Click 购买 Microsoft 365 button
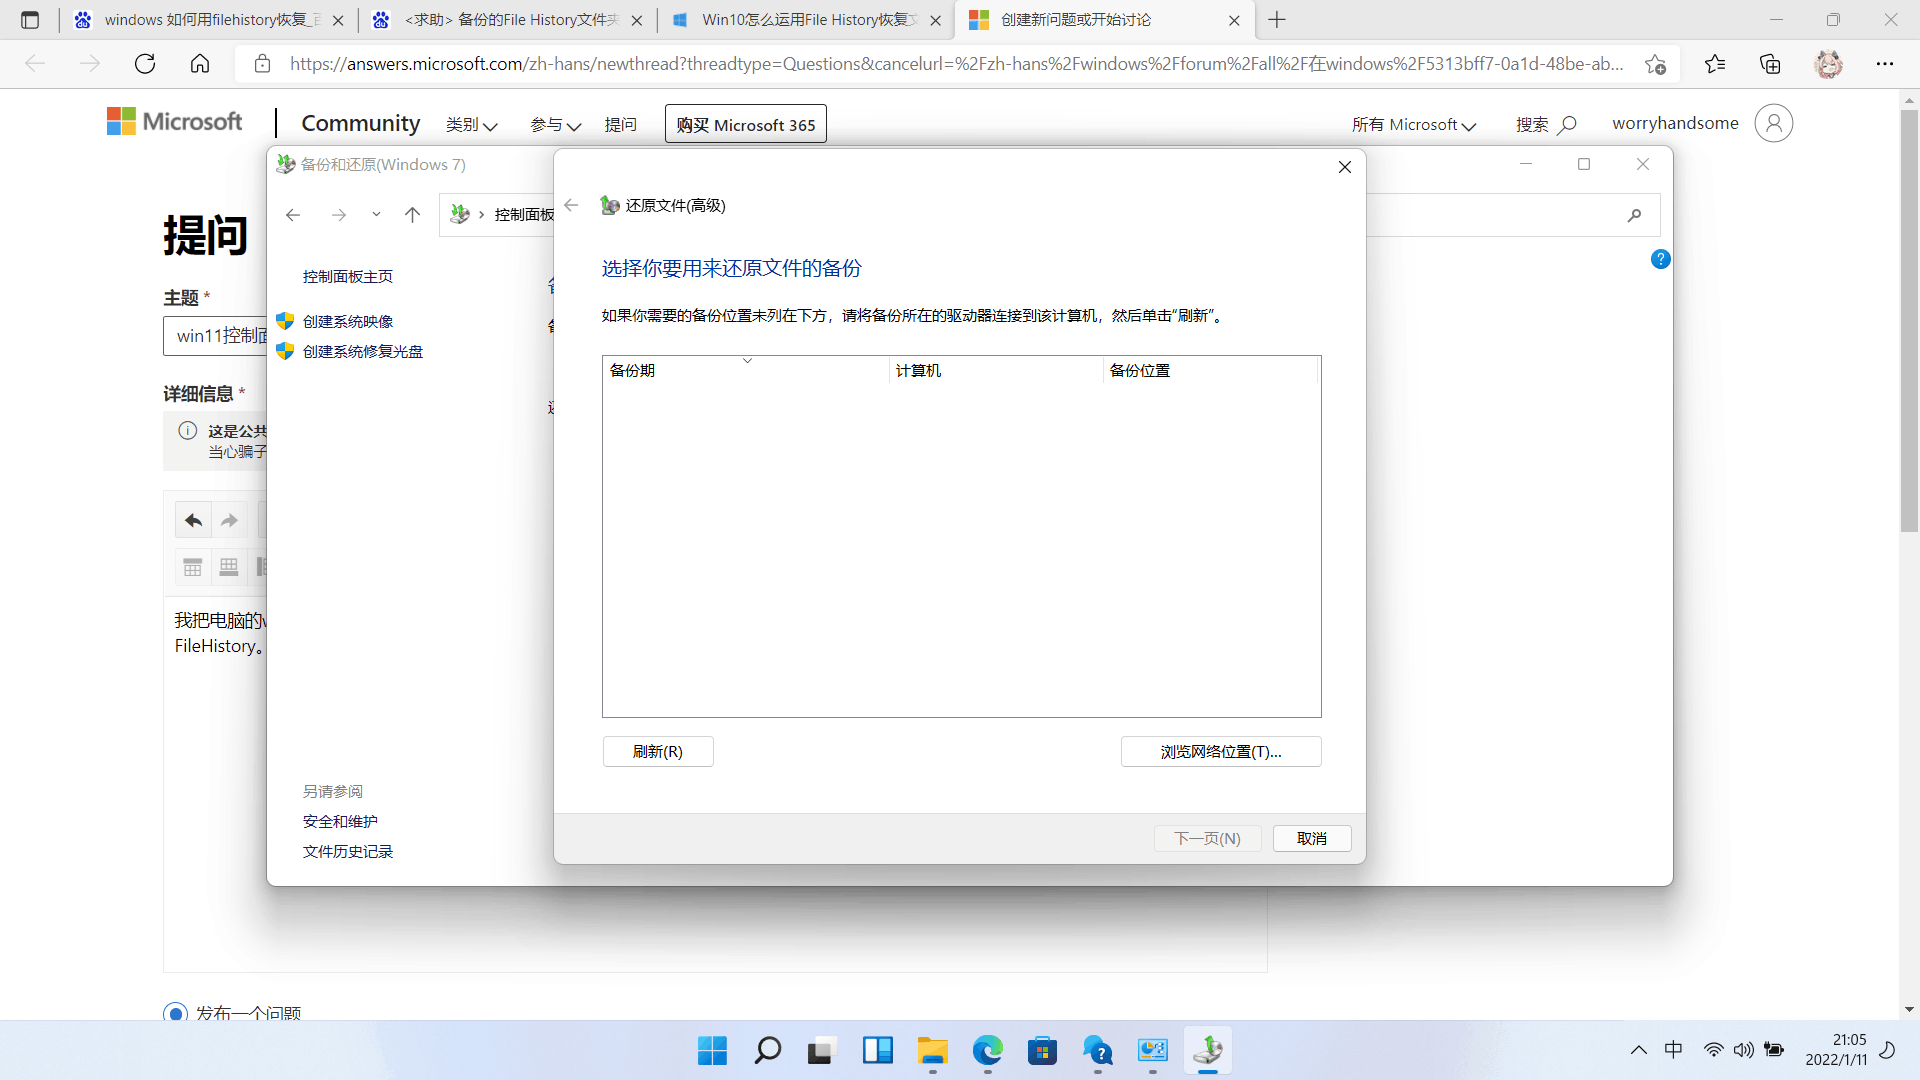 (746, 124)
